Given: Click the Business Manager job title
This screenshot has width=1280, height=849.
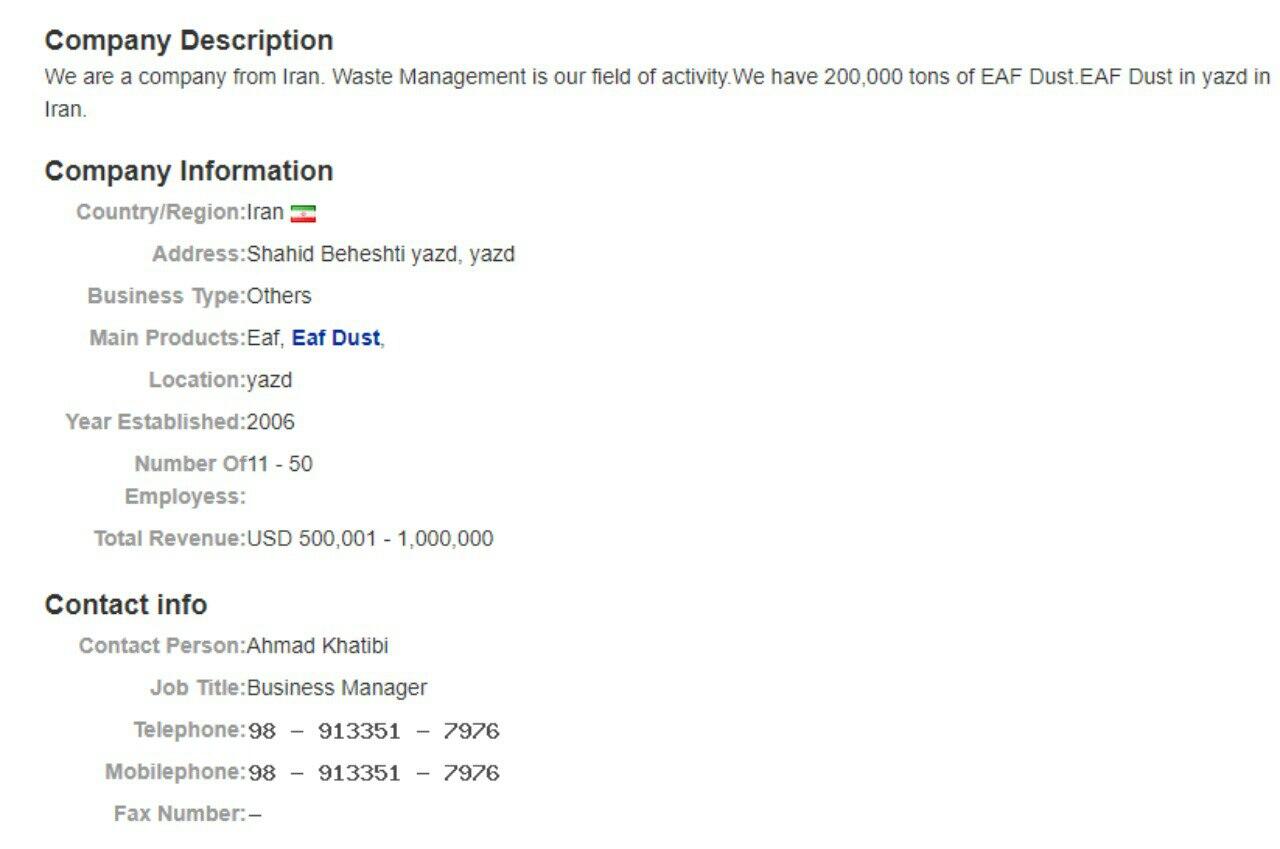Looking at the screenshot, I should [x=337, y=688].
